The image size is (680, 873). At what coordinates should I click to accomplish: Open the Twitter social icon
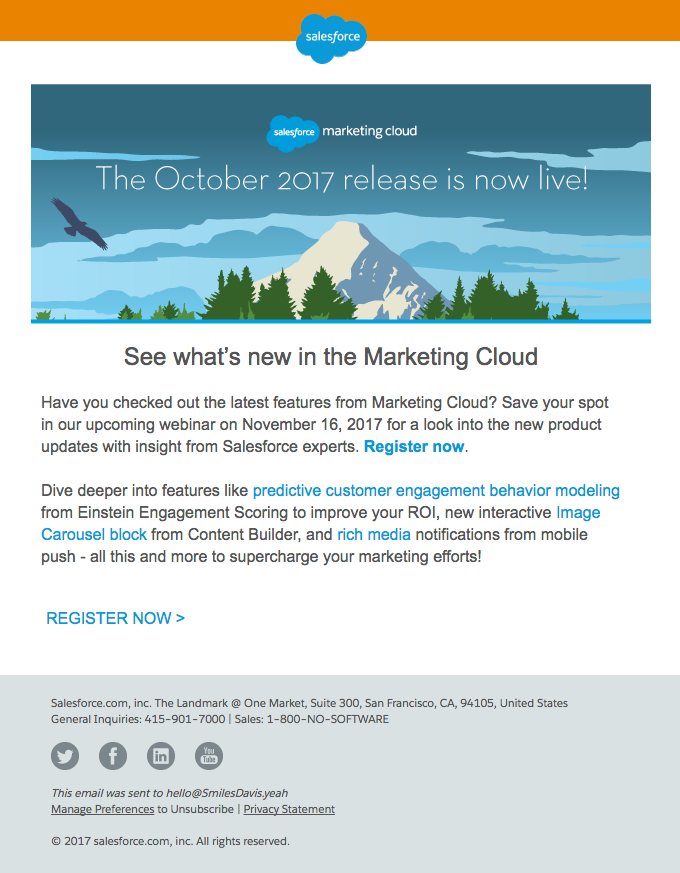[x=66, y=756]
